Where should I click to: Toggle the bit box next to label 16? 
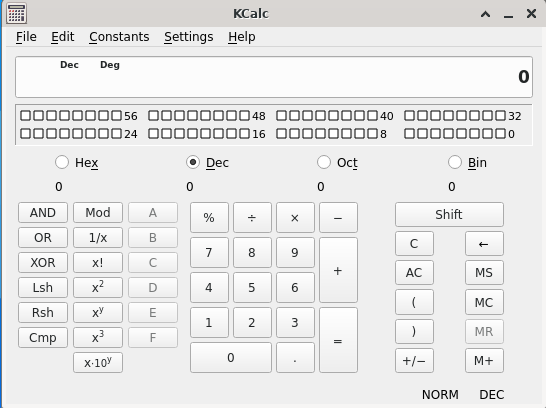[244, 133]
